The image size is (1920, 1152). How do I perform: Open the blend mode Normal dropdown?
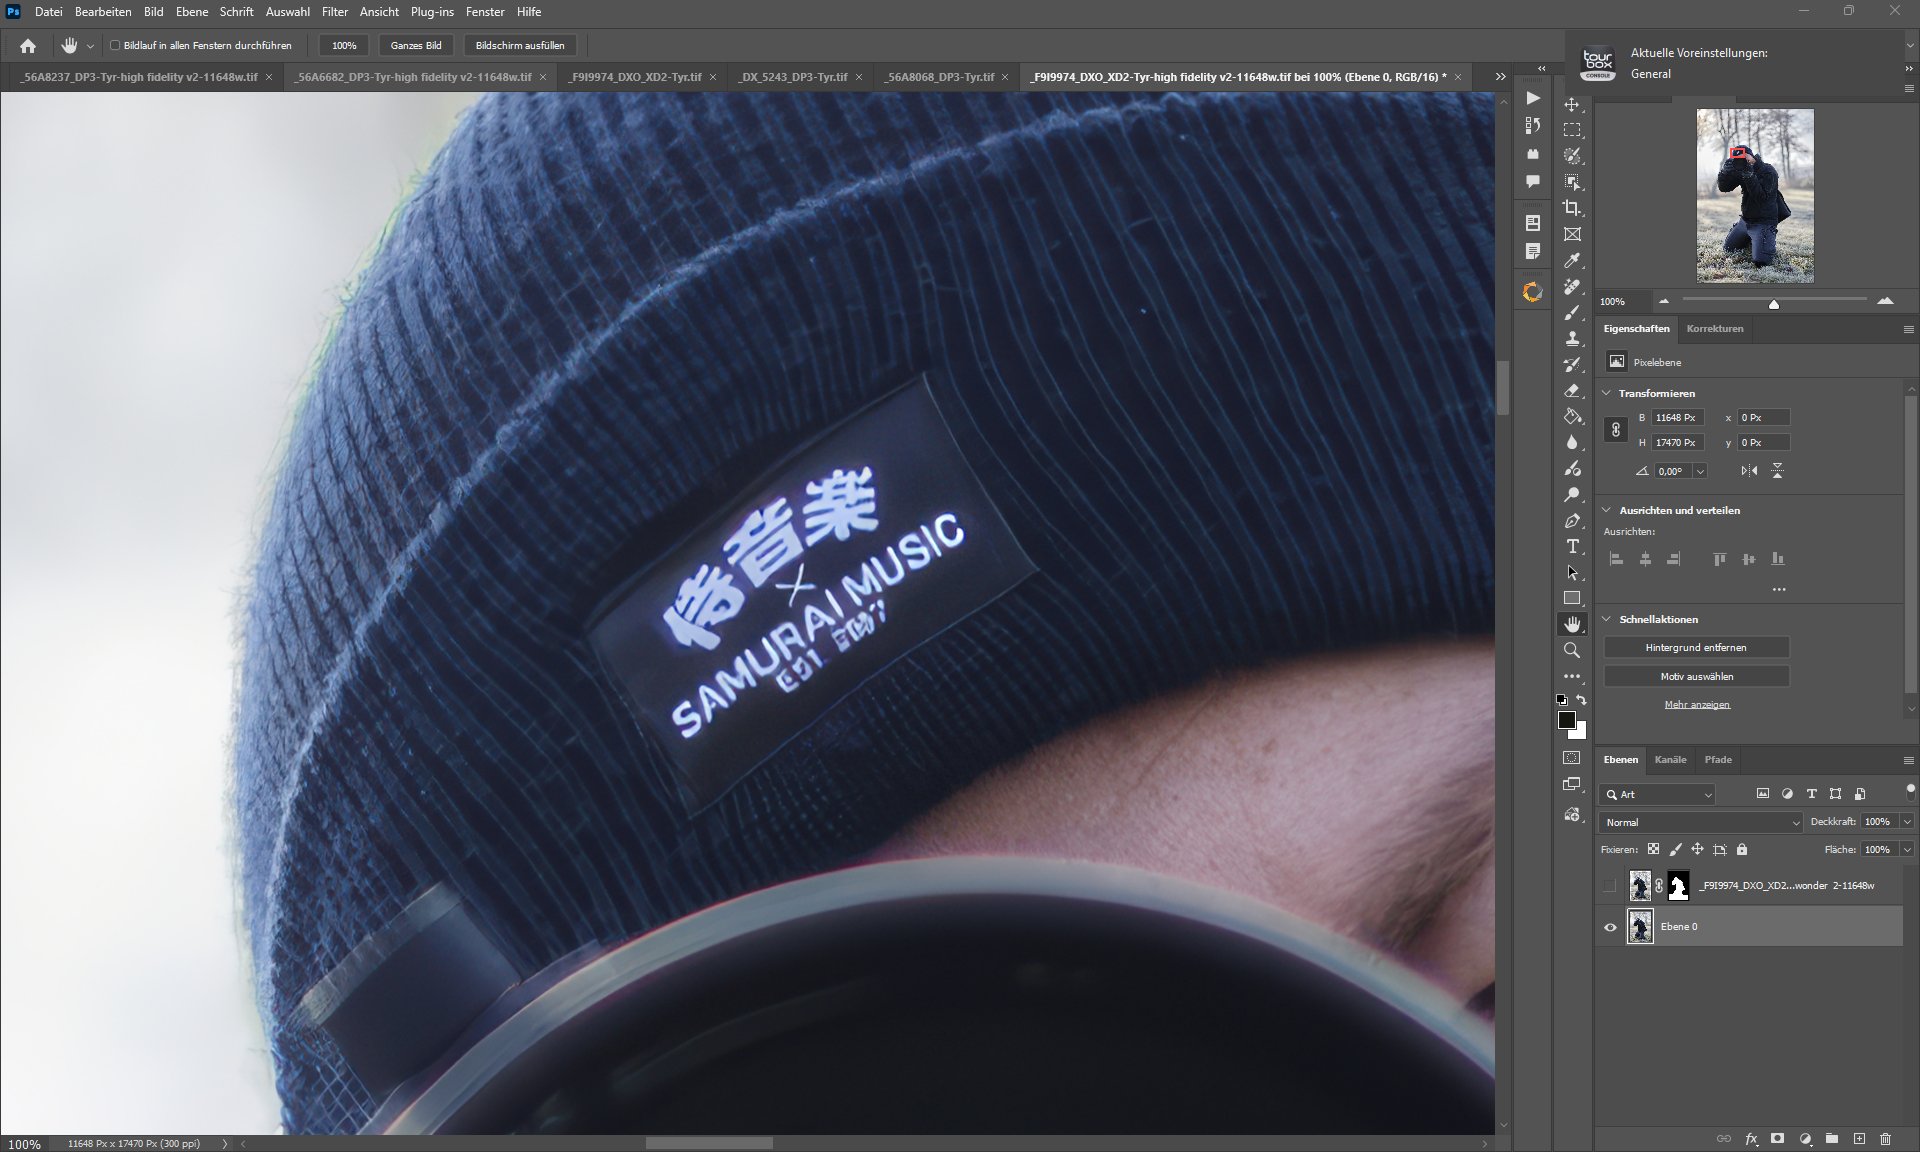coord(1701,822)
